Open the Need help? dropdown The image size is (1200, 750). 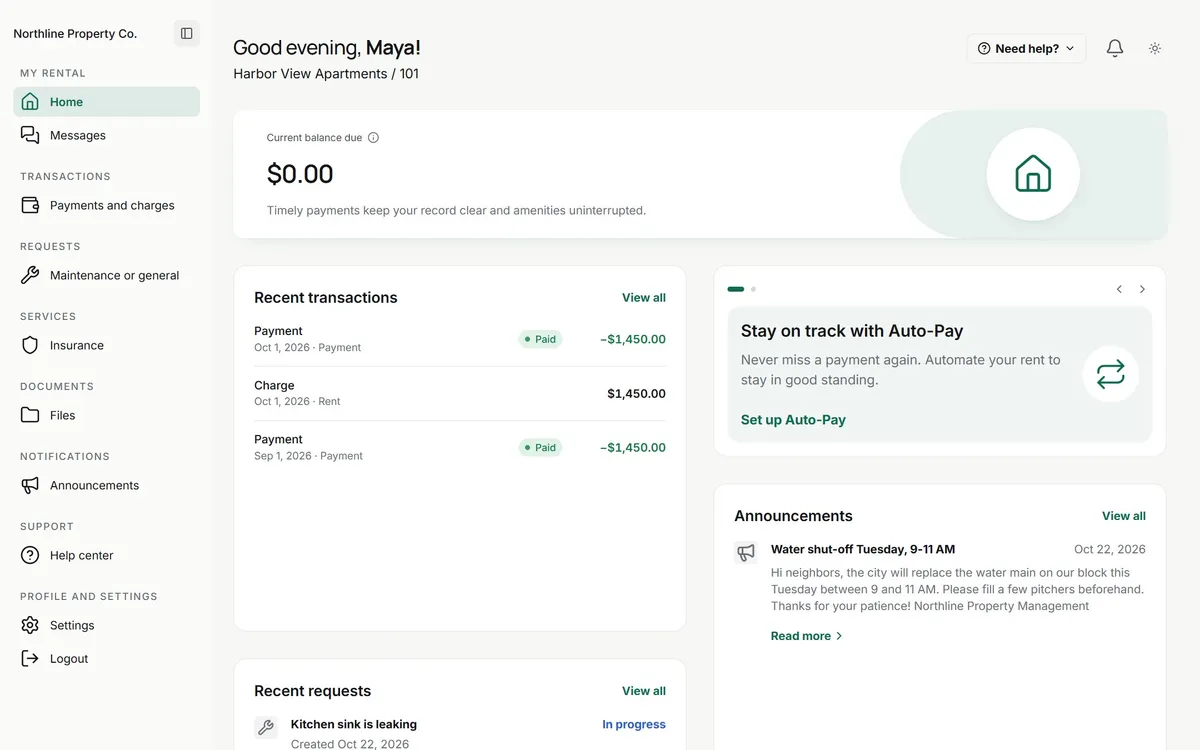click(x=1026, y=48)
